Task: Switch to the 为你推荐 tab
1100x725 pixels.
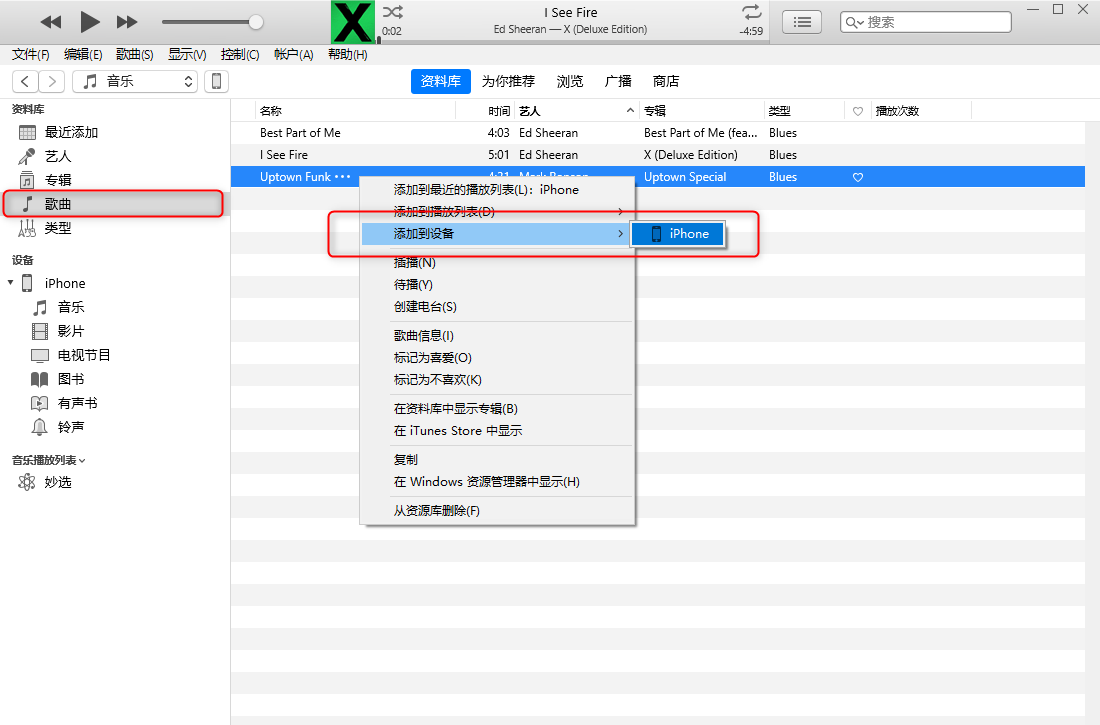Action: click(508, 81)
